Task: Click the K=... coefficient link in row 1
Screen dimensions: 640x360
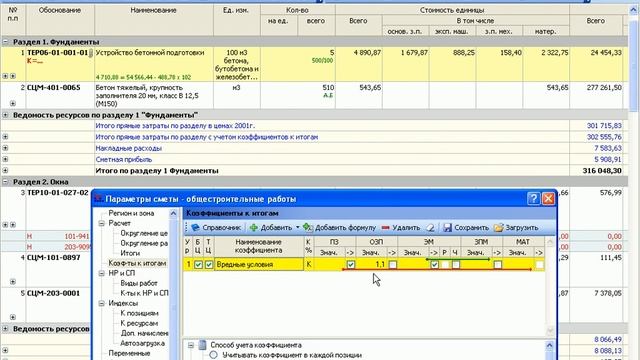Action: (x=35, y=61)
